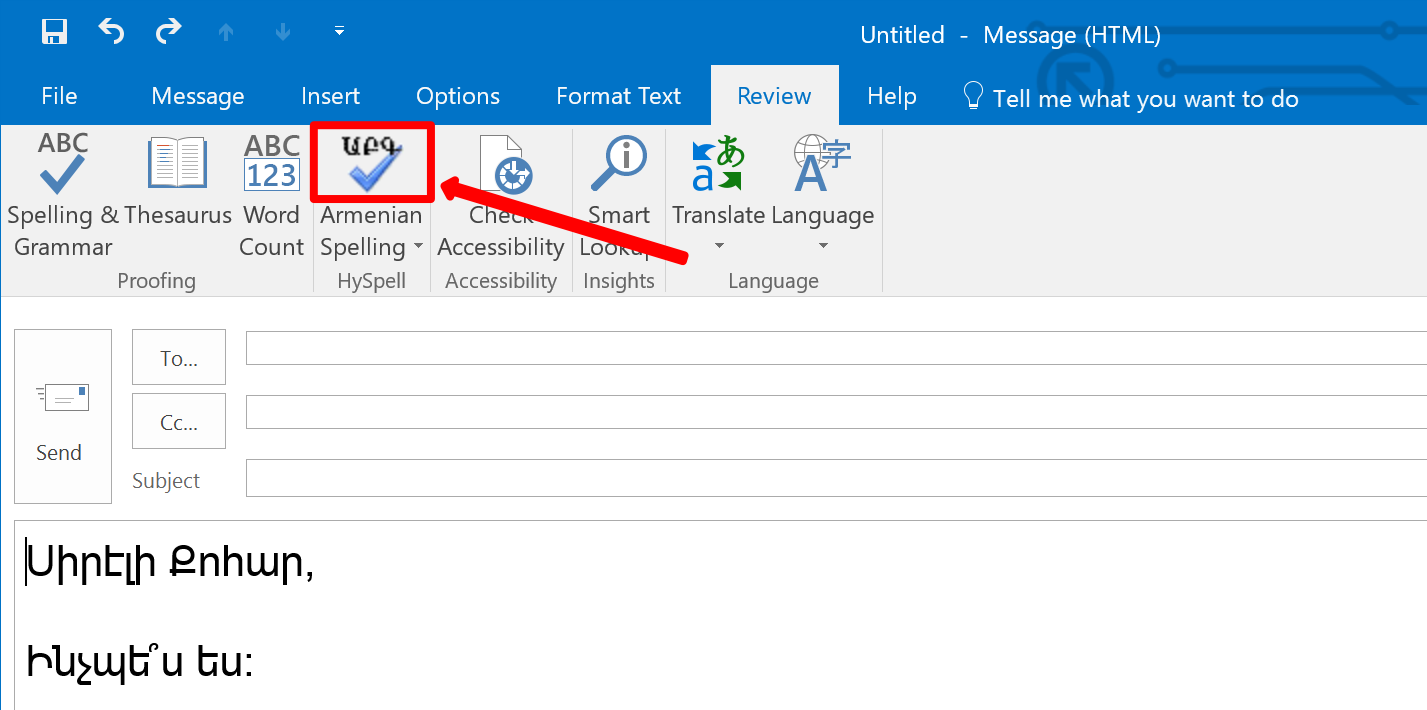Expand the Translate dropdown arrow
The height and width of the screenshot is (710, 1427).
point(718,246)
